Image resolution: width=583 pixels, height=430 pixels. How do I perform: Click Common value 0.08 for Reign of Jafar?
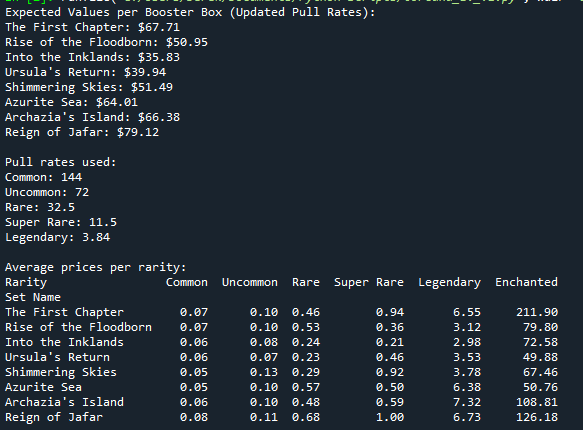pos(194,417)
